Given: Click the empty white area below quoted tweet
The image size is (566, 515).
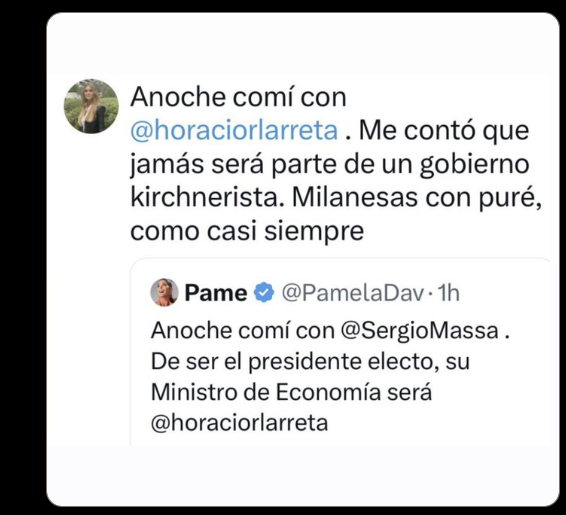Looking at the screenshot, I should [303, 476].
